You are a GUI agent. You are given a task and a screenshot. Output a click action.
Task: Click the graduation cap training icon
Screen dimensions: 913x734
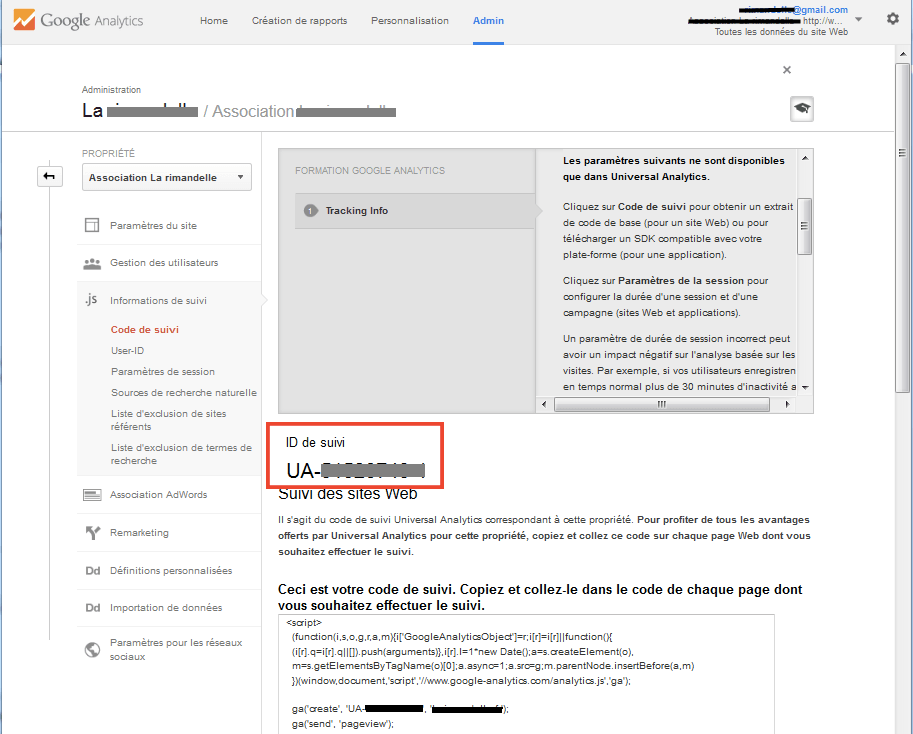[x=801, y=109]
